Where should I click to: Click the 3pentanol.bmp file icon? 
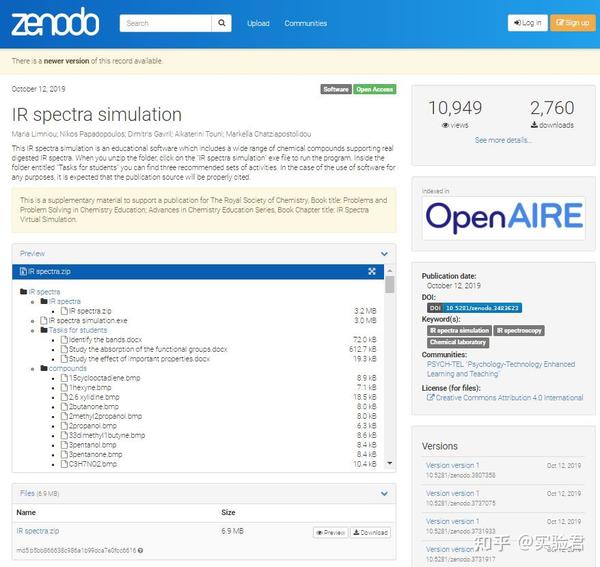tap(64, 445)
